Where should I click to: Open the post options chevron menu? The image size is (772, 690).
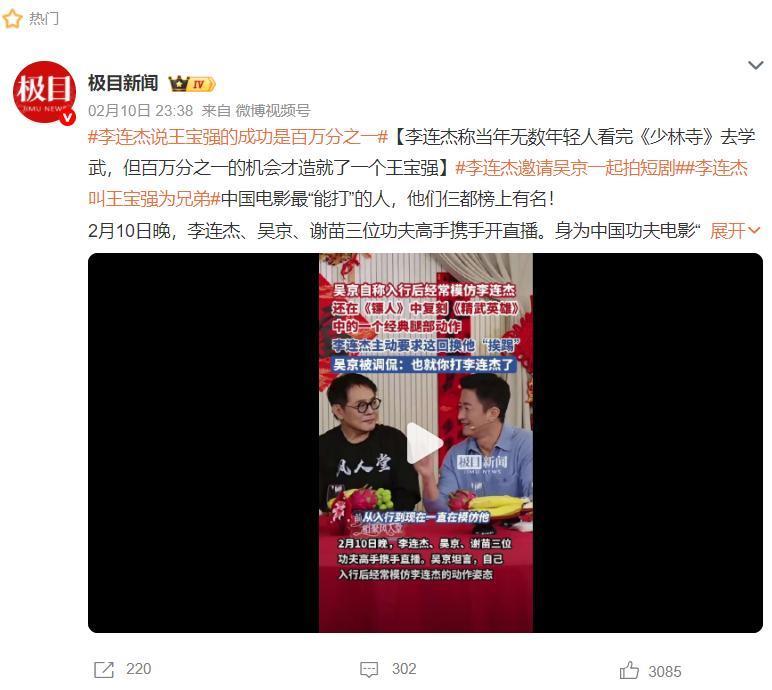(755, 65)
